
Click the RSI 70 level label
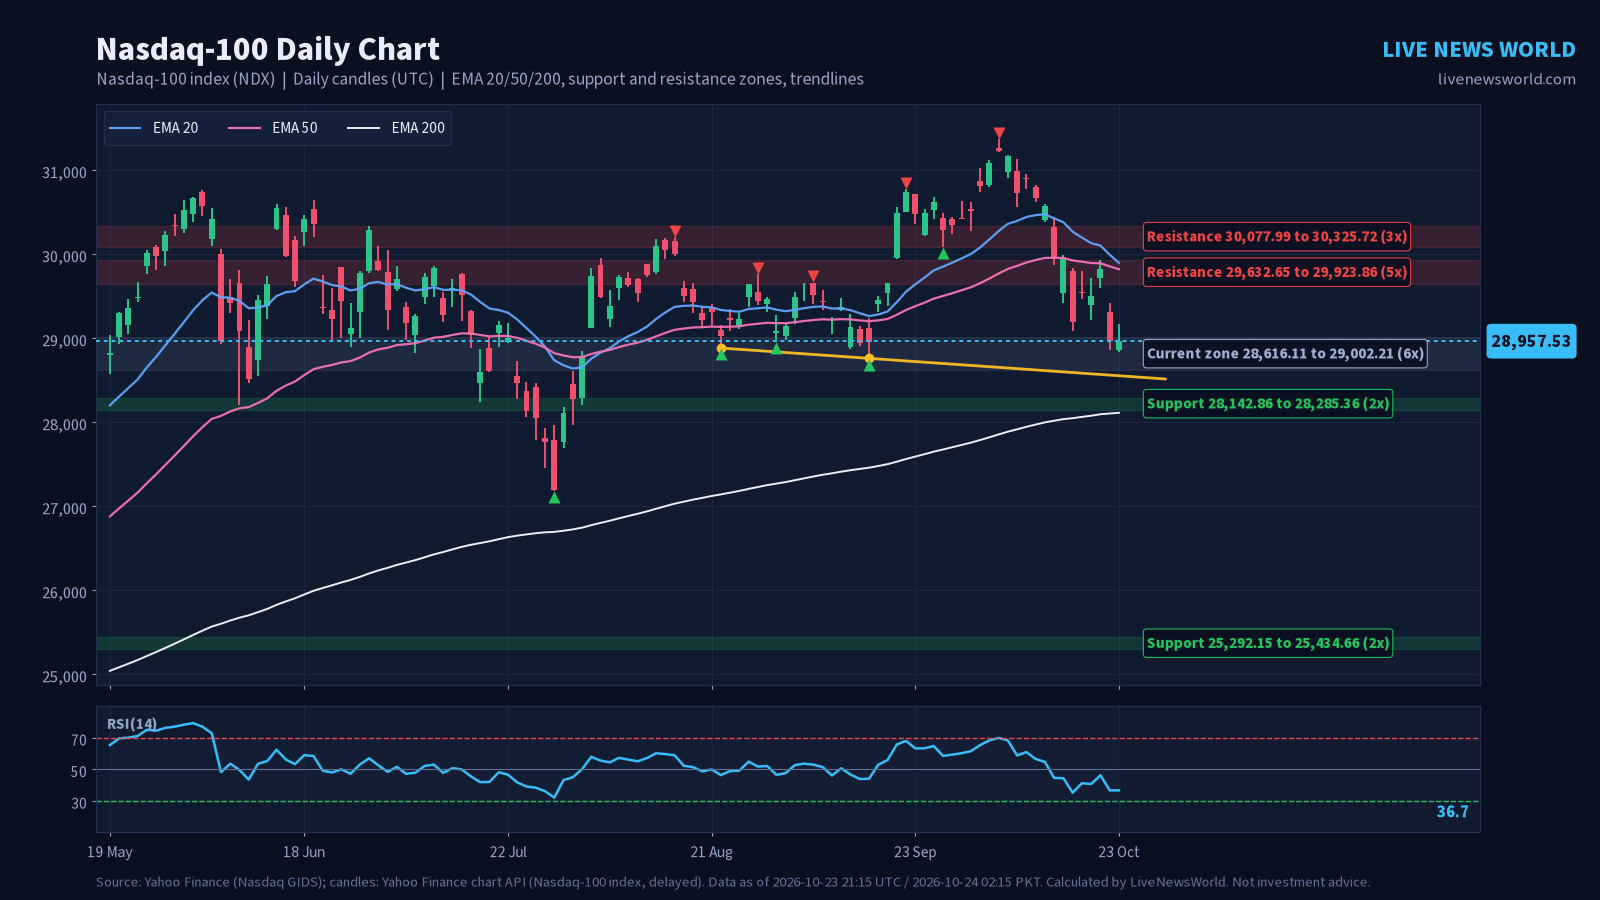[79, 740]
